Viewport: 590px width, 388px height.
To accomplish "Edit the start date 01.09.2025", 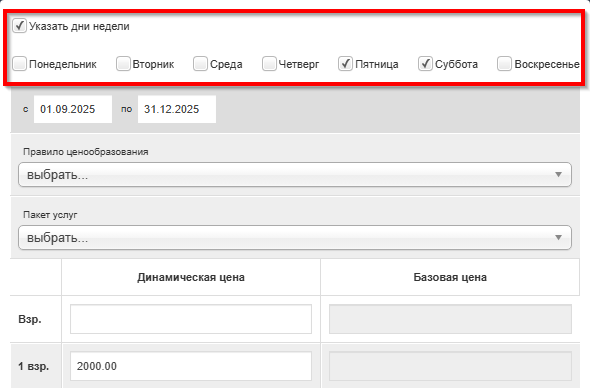I will coord(73,109).
